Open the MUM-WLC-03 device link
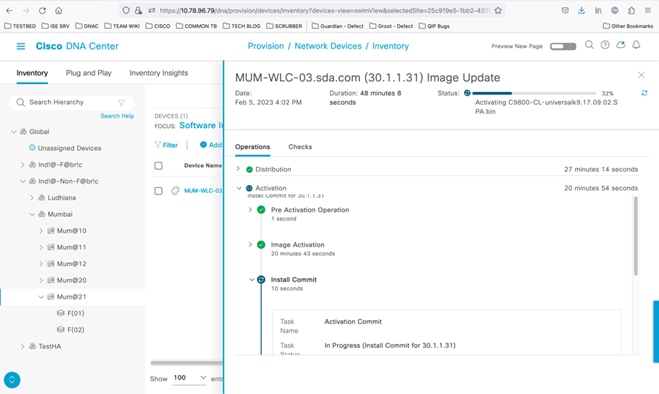Screen dimensions: 659x394 tap(203, 191)
